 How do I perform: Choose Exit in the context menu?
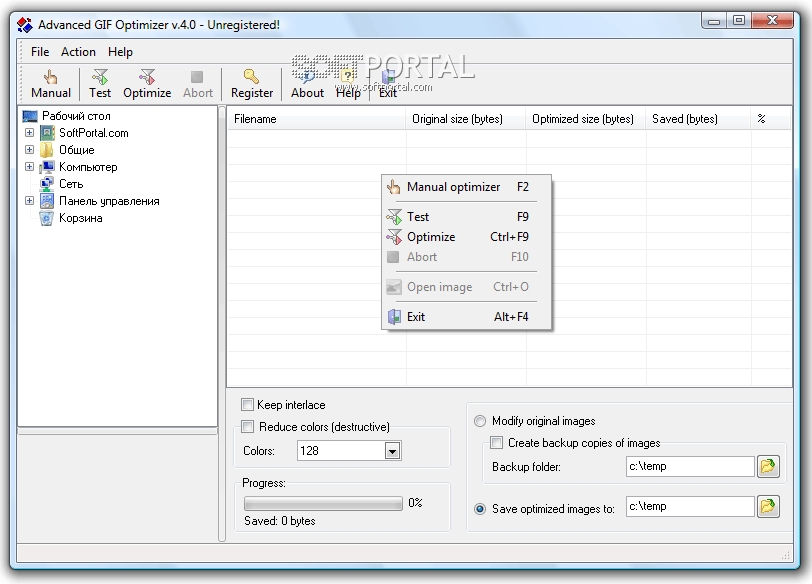[467, 317]
